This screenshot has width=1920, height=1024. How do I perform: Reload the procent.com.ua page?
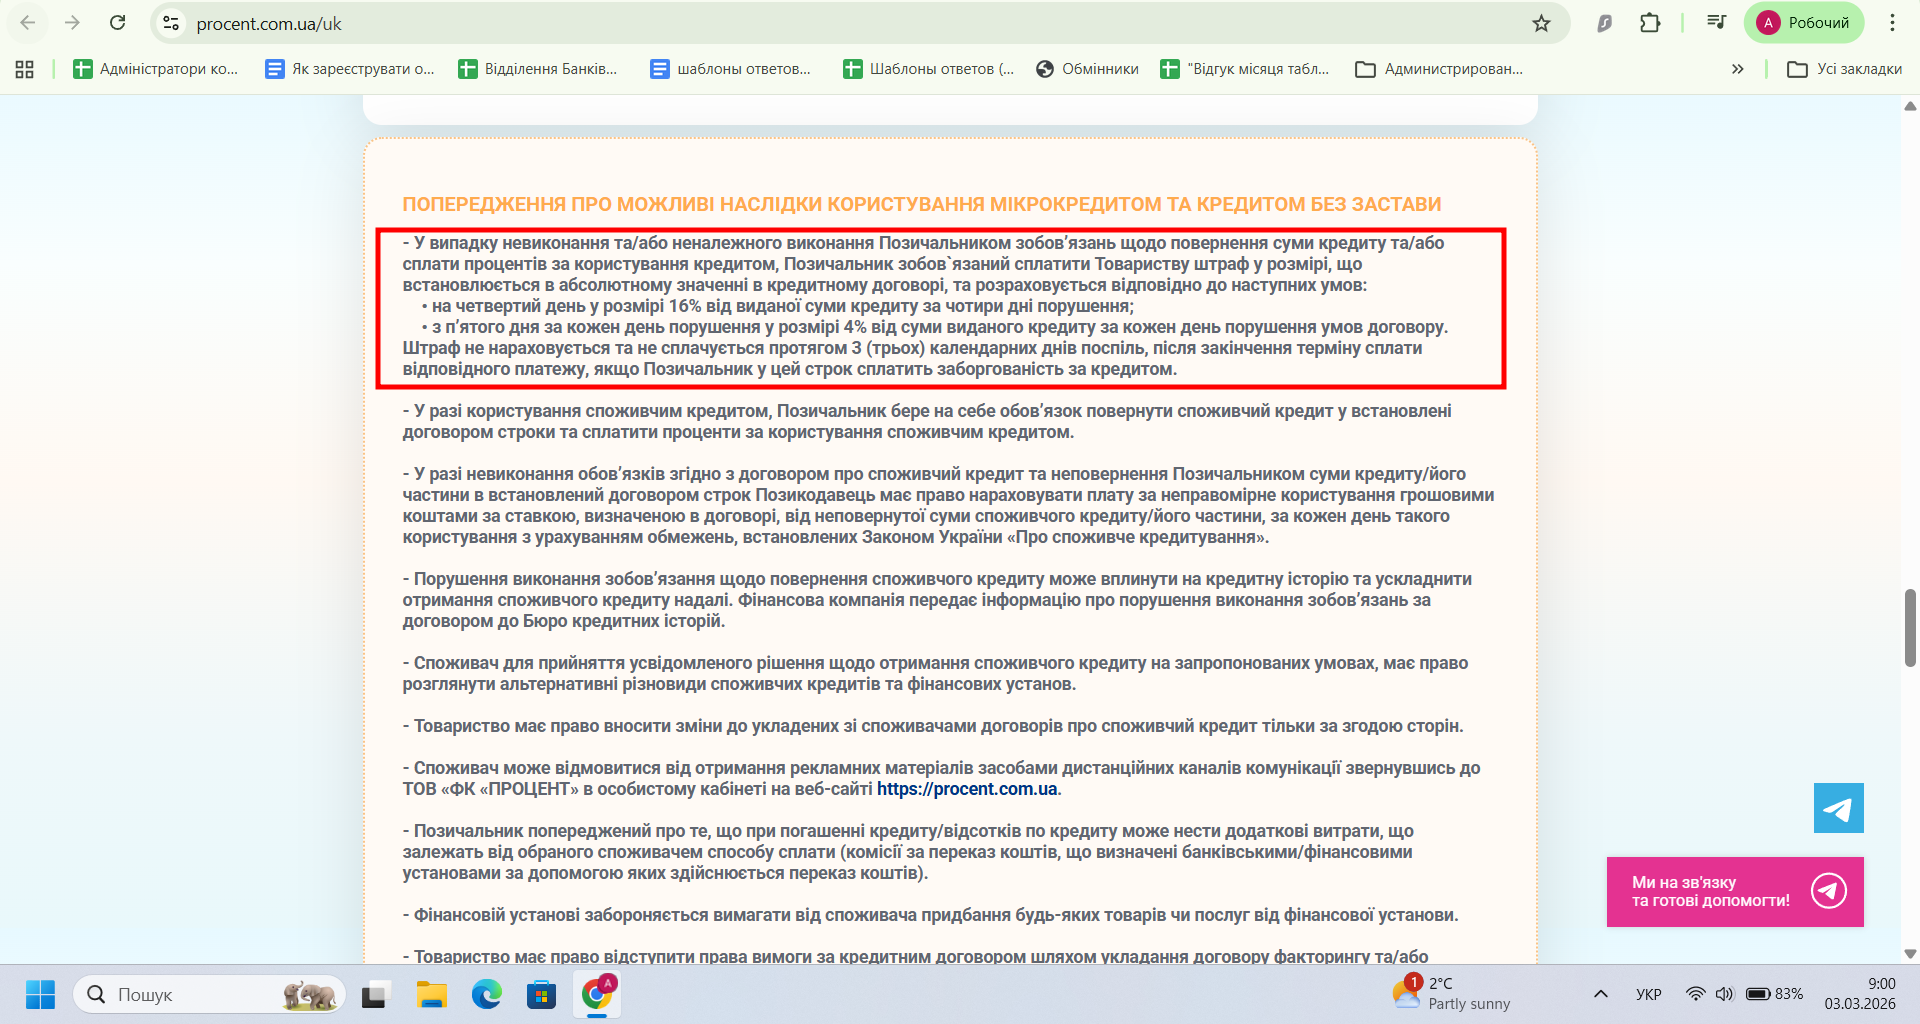coord(117,23)
